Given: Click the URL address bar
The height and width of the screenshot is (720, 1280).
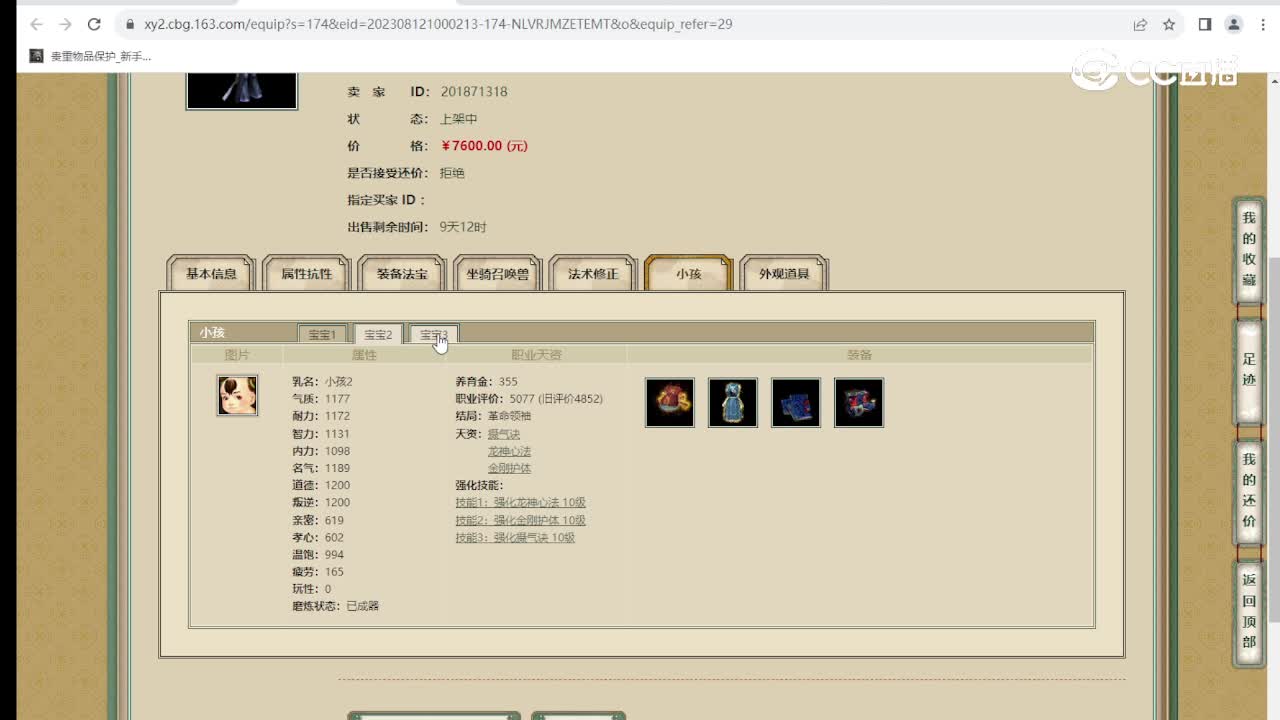Looking at the screenshot, I should click(x=630, y=24).
